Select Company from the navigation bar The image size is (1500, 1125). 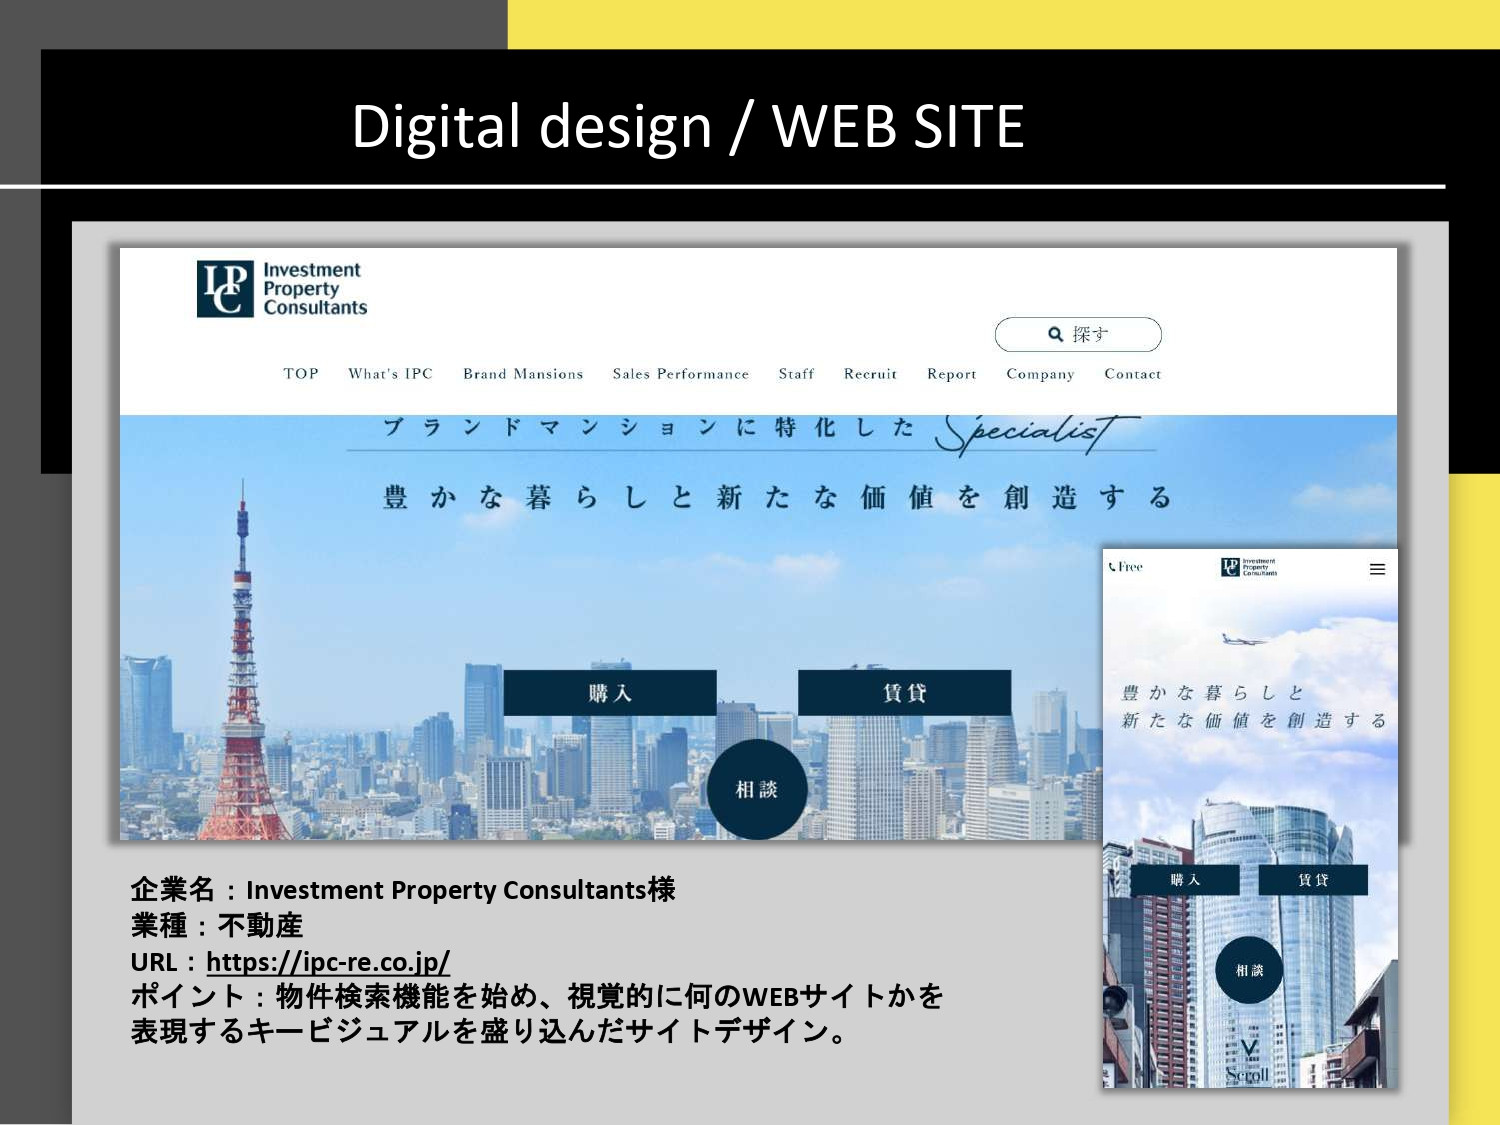(x=1040, y=373)
